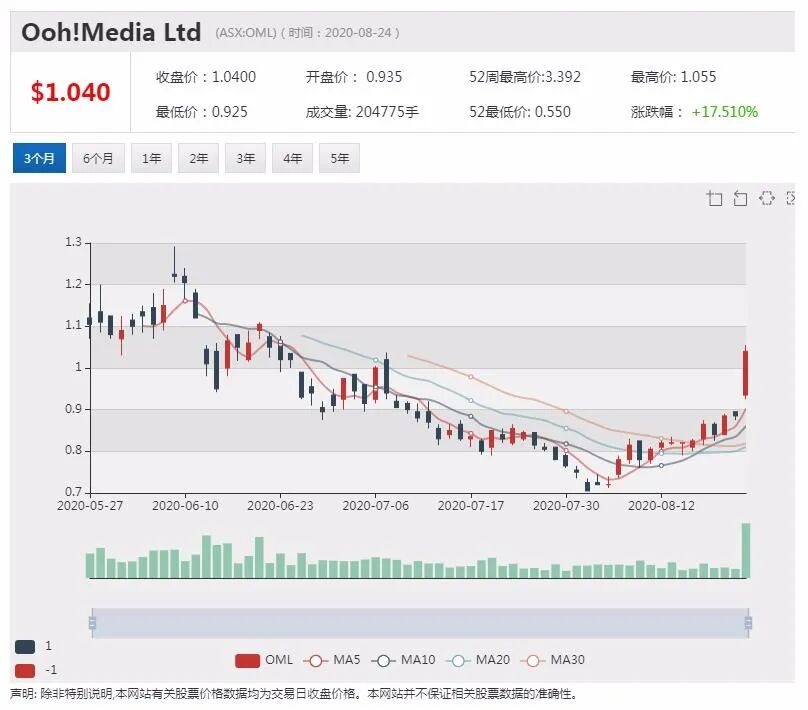Click the right handle of the zoom slider
This screenshot has height=710, width=808.
coord(748,623)
